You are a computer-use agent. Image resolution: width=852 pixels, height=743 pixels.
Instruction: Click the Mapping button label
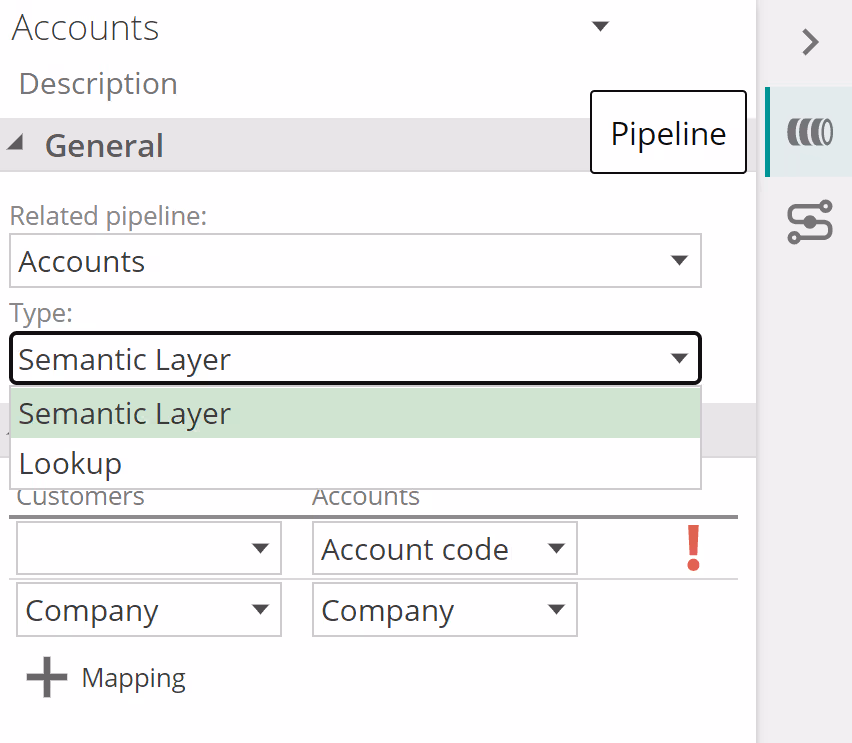click(x=133, y=678)
